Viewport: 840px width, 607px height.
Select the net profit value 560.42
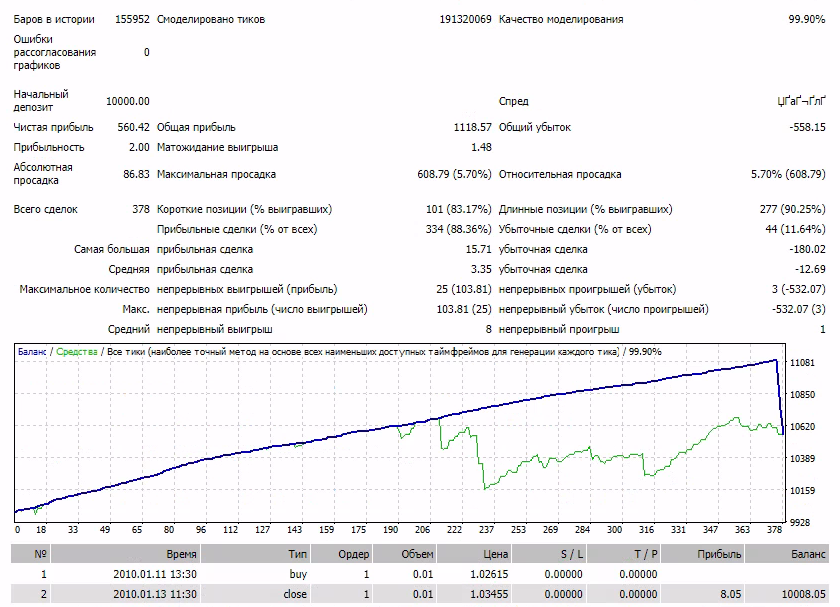[x=133, y=128]
